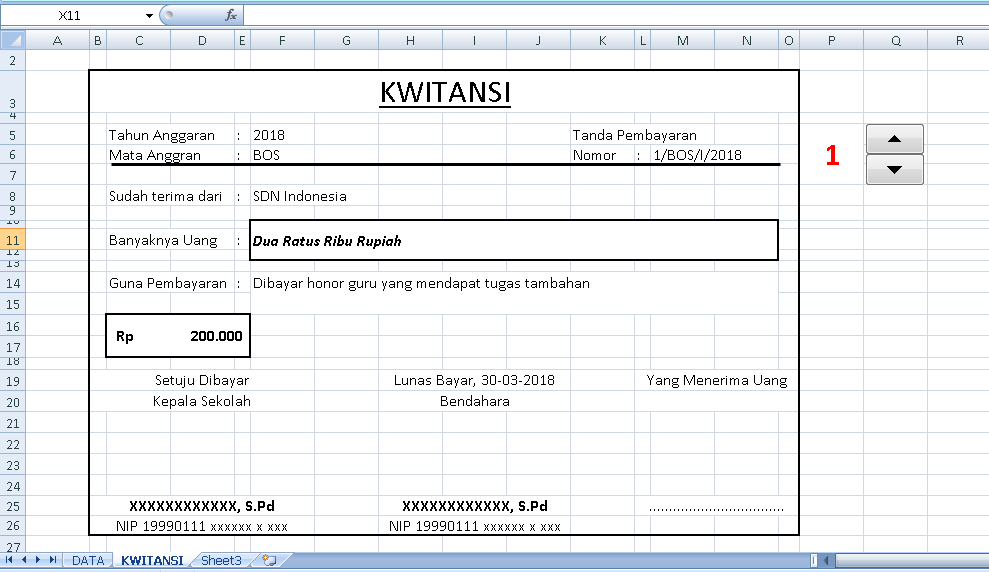This screenshot has width=989, height=572.
Task: Click the red number 1 cell
Action: [x=833, y=155]
